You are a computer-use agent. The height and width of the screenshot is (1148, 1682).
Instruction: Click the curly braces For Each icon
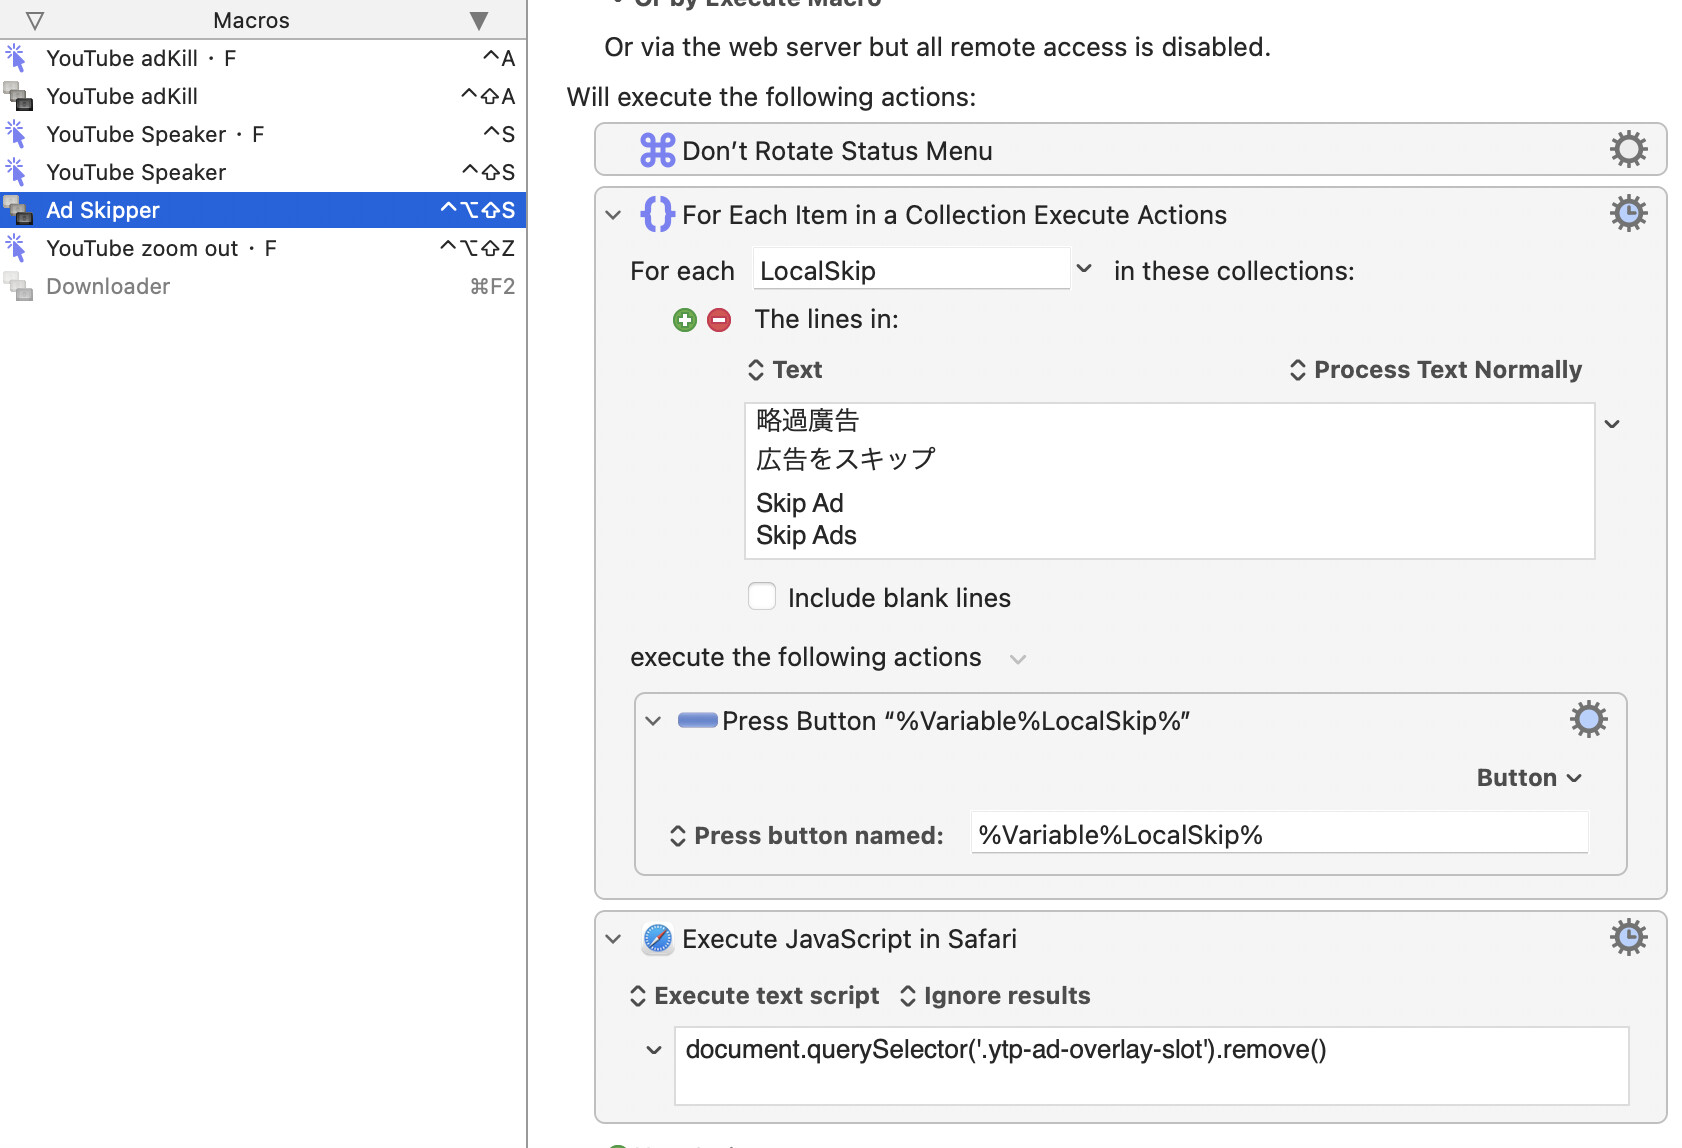pos(657,214)
